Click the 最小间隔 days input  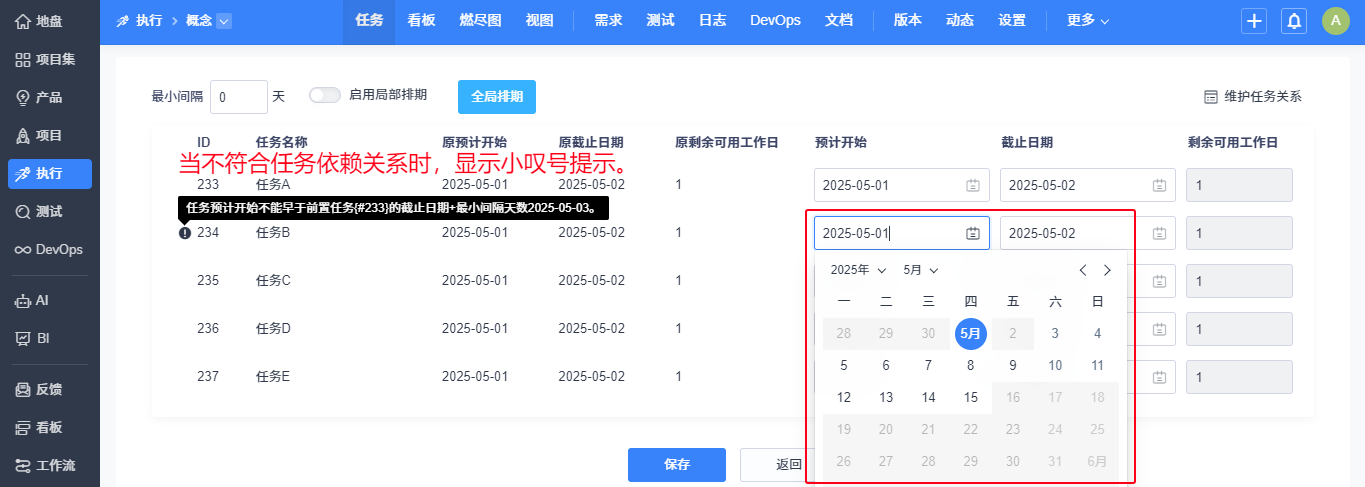[239, 97]
